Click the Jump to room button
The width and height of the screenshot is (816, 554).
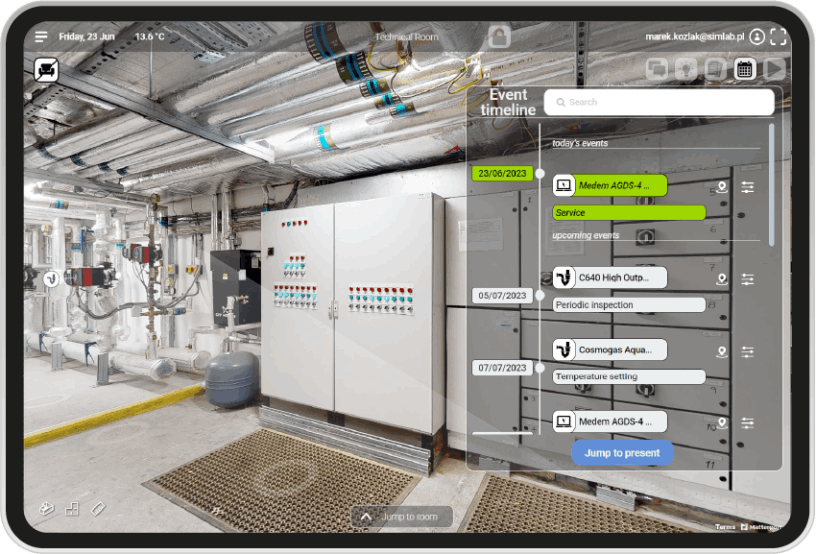401,516
